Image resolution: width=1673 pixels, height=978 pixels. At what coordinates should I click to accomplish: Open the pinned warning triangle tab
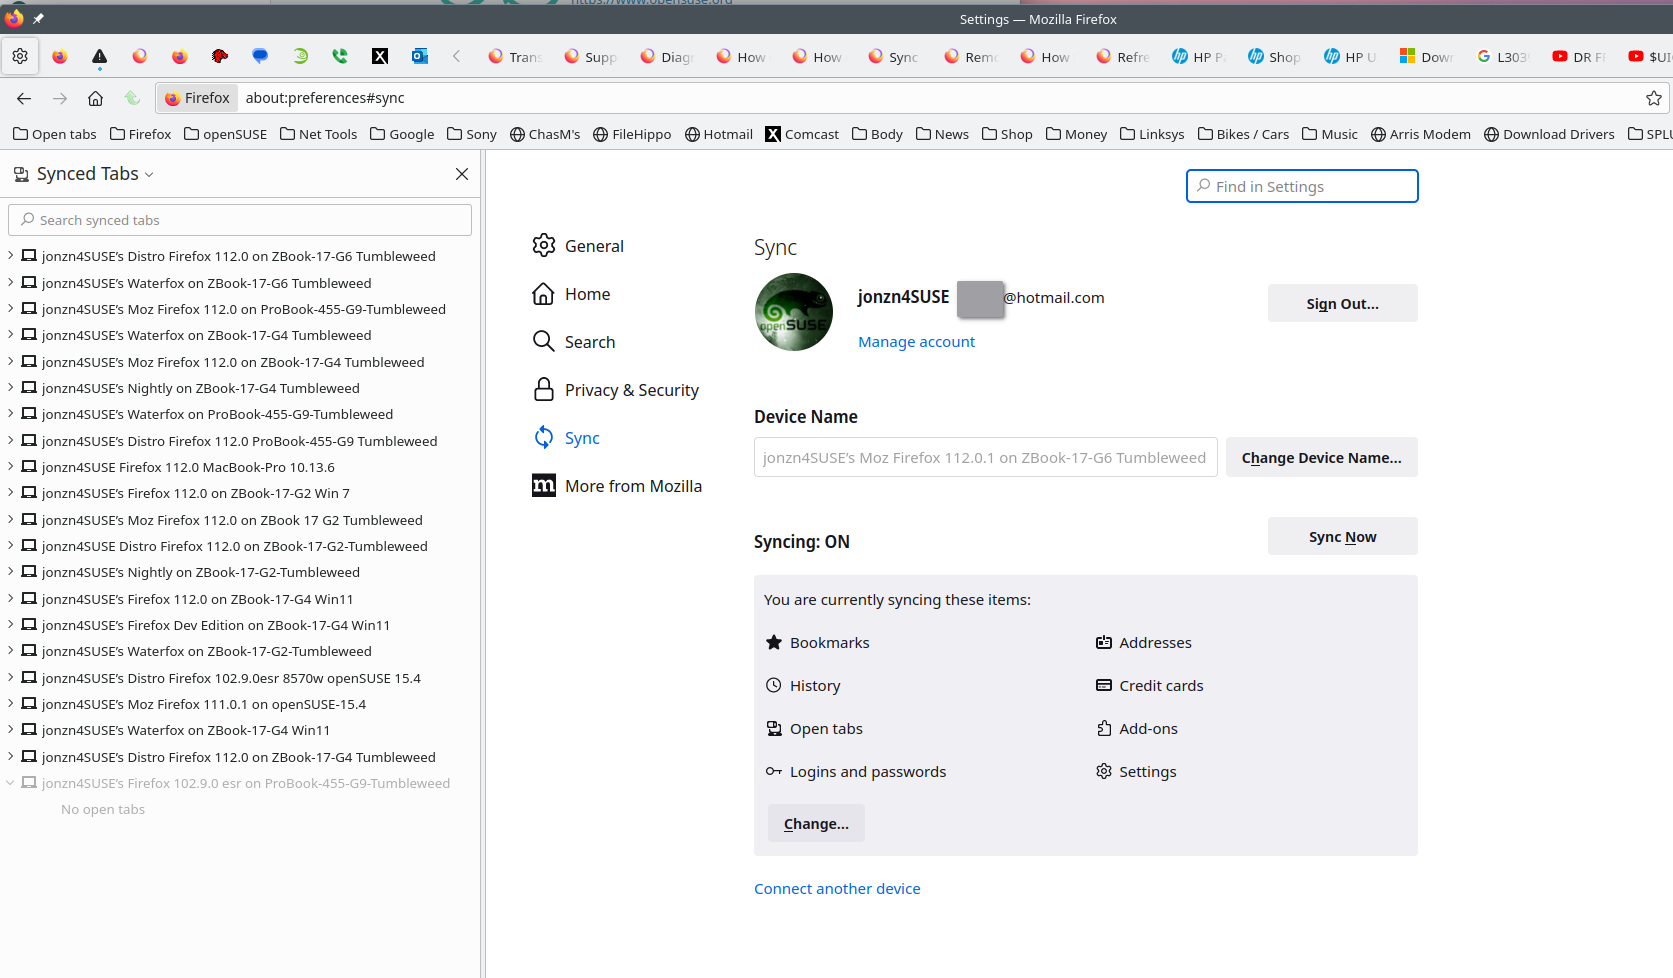tap(100, 57)
